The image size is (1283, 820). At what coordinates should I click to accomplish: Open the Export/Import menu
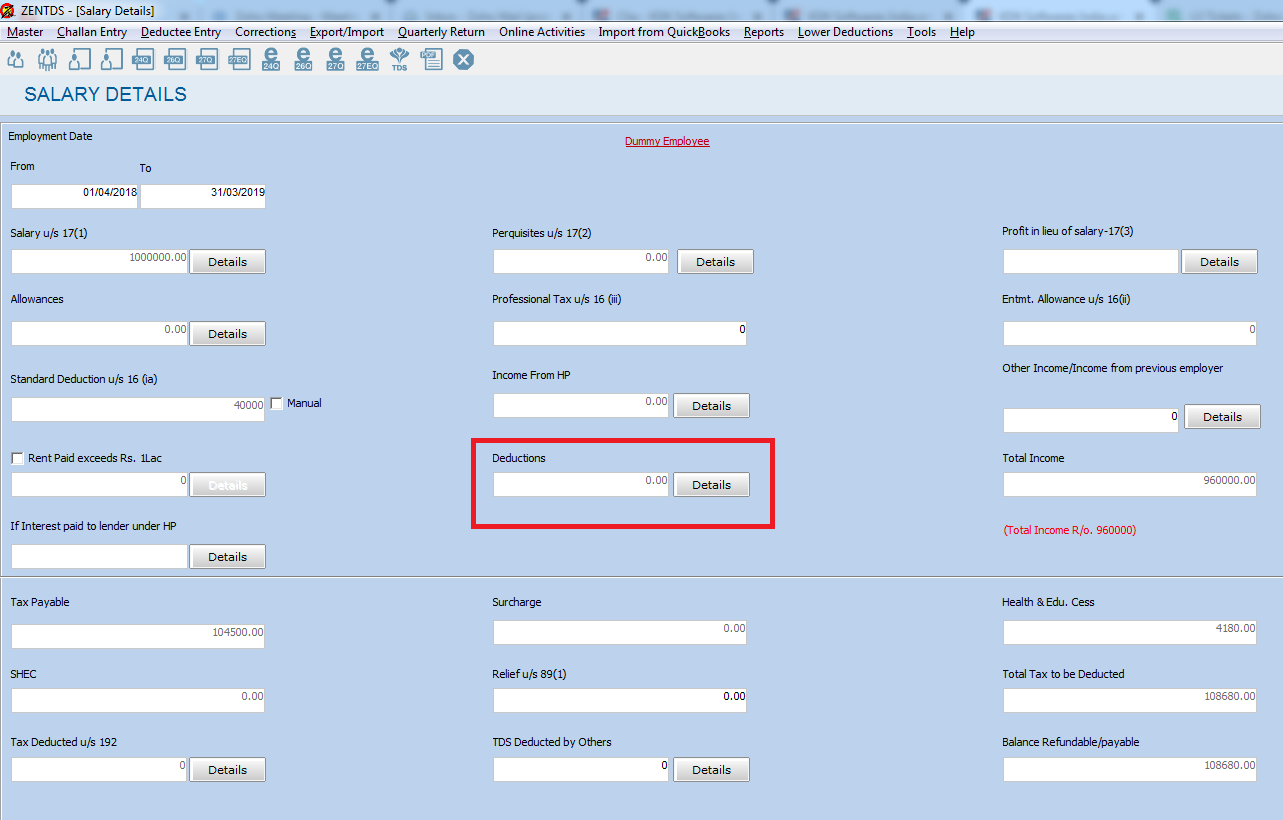(x=347, y=32)
